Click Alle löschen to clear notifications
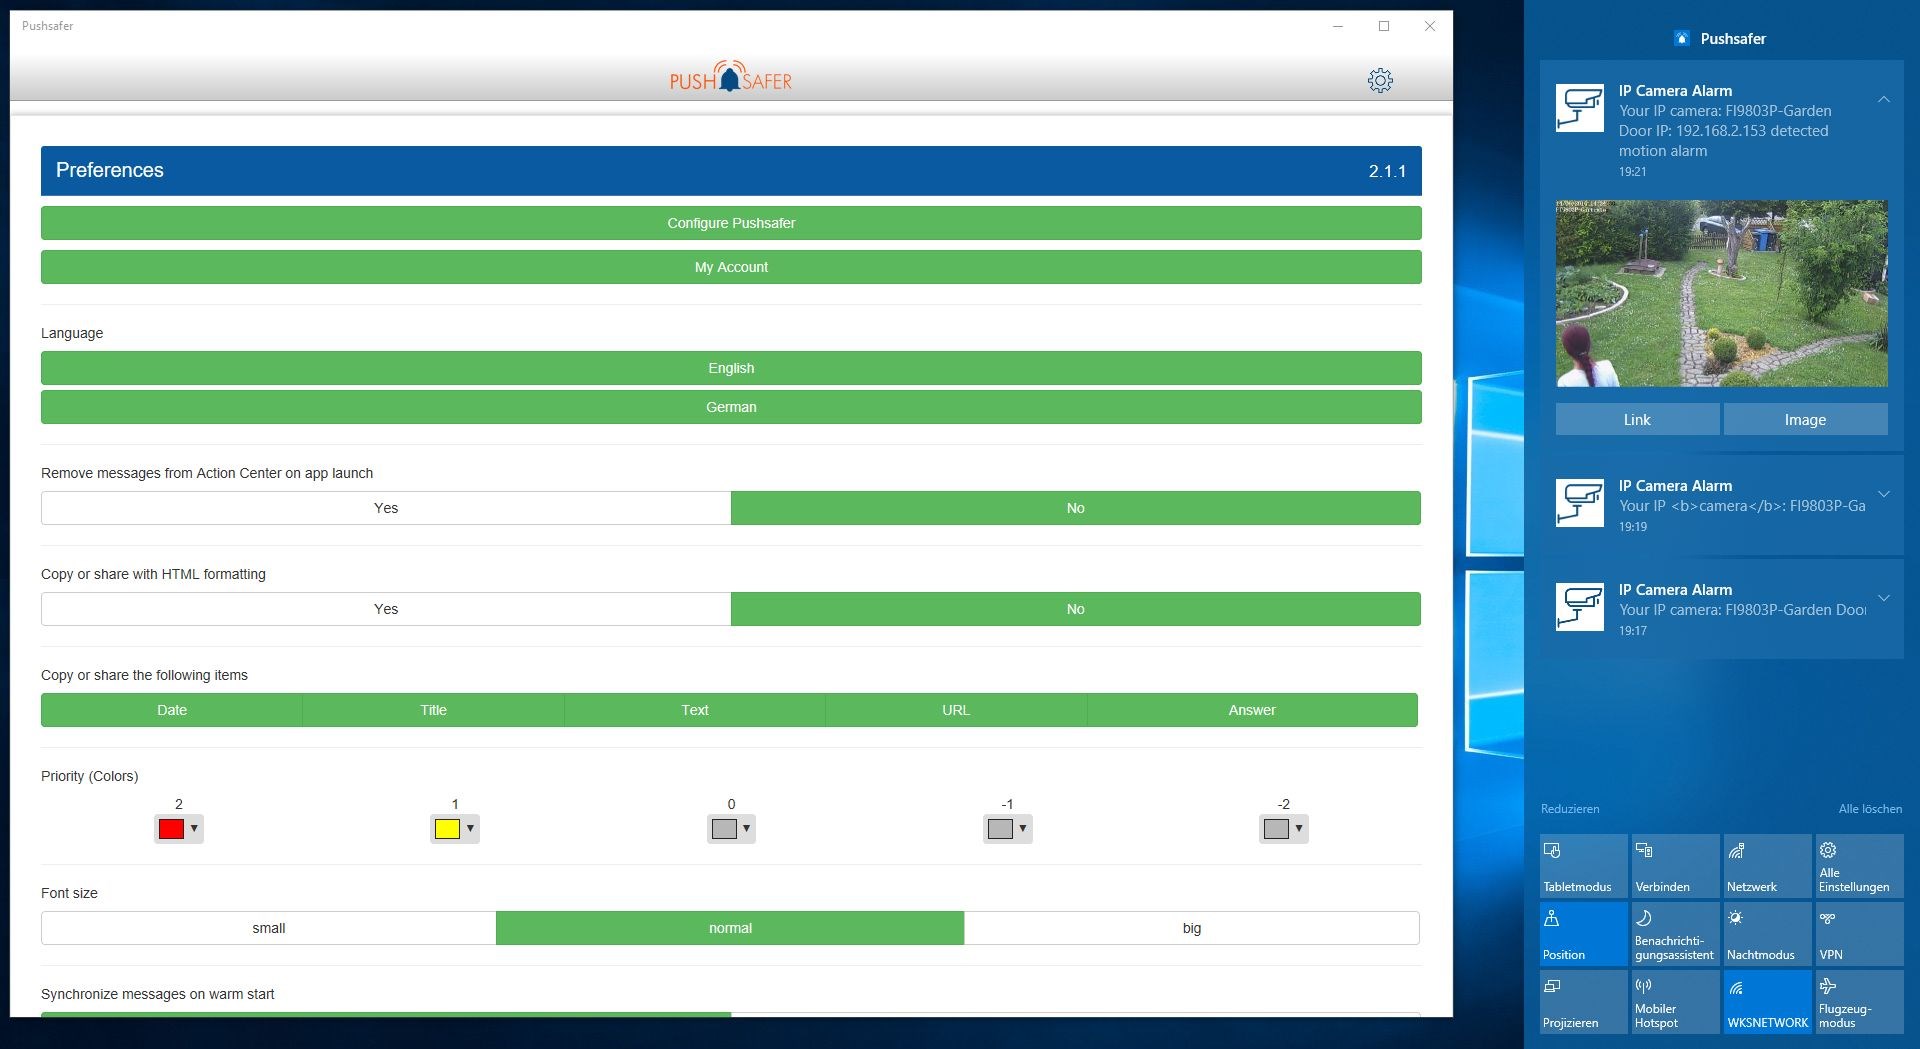Image resolution: width=1920 pixels, height=1049 pixels. click(x=1870, y=809)
